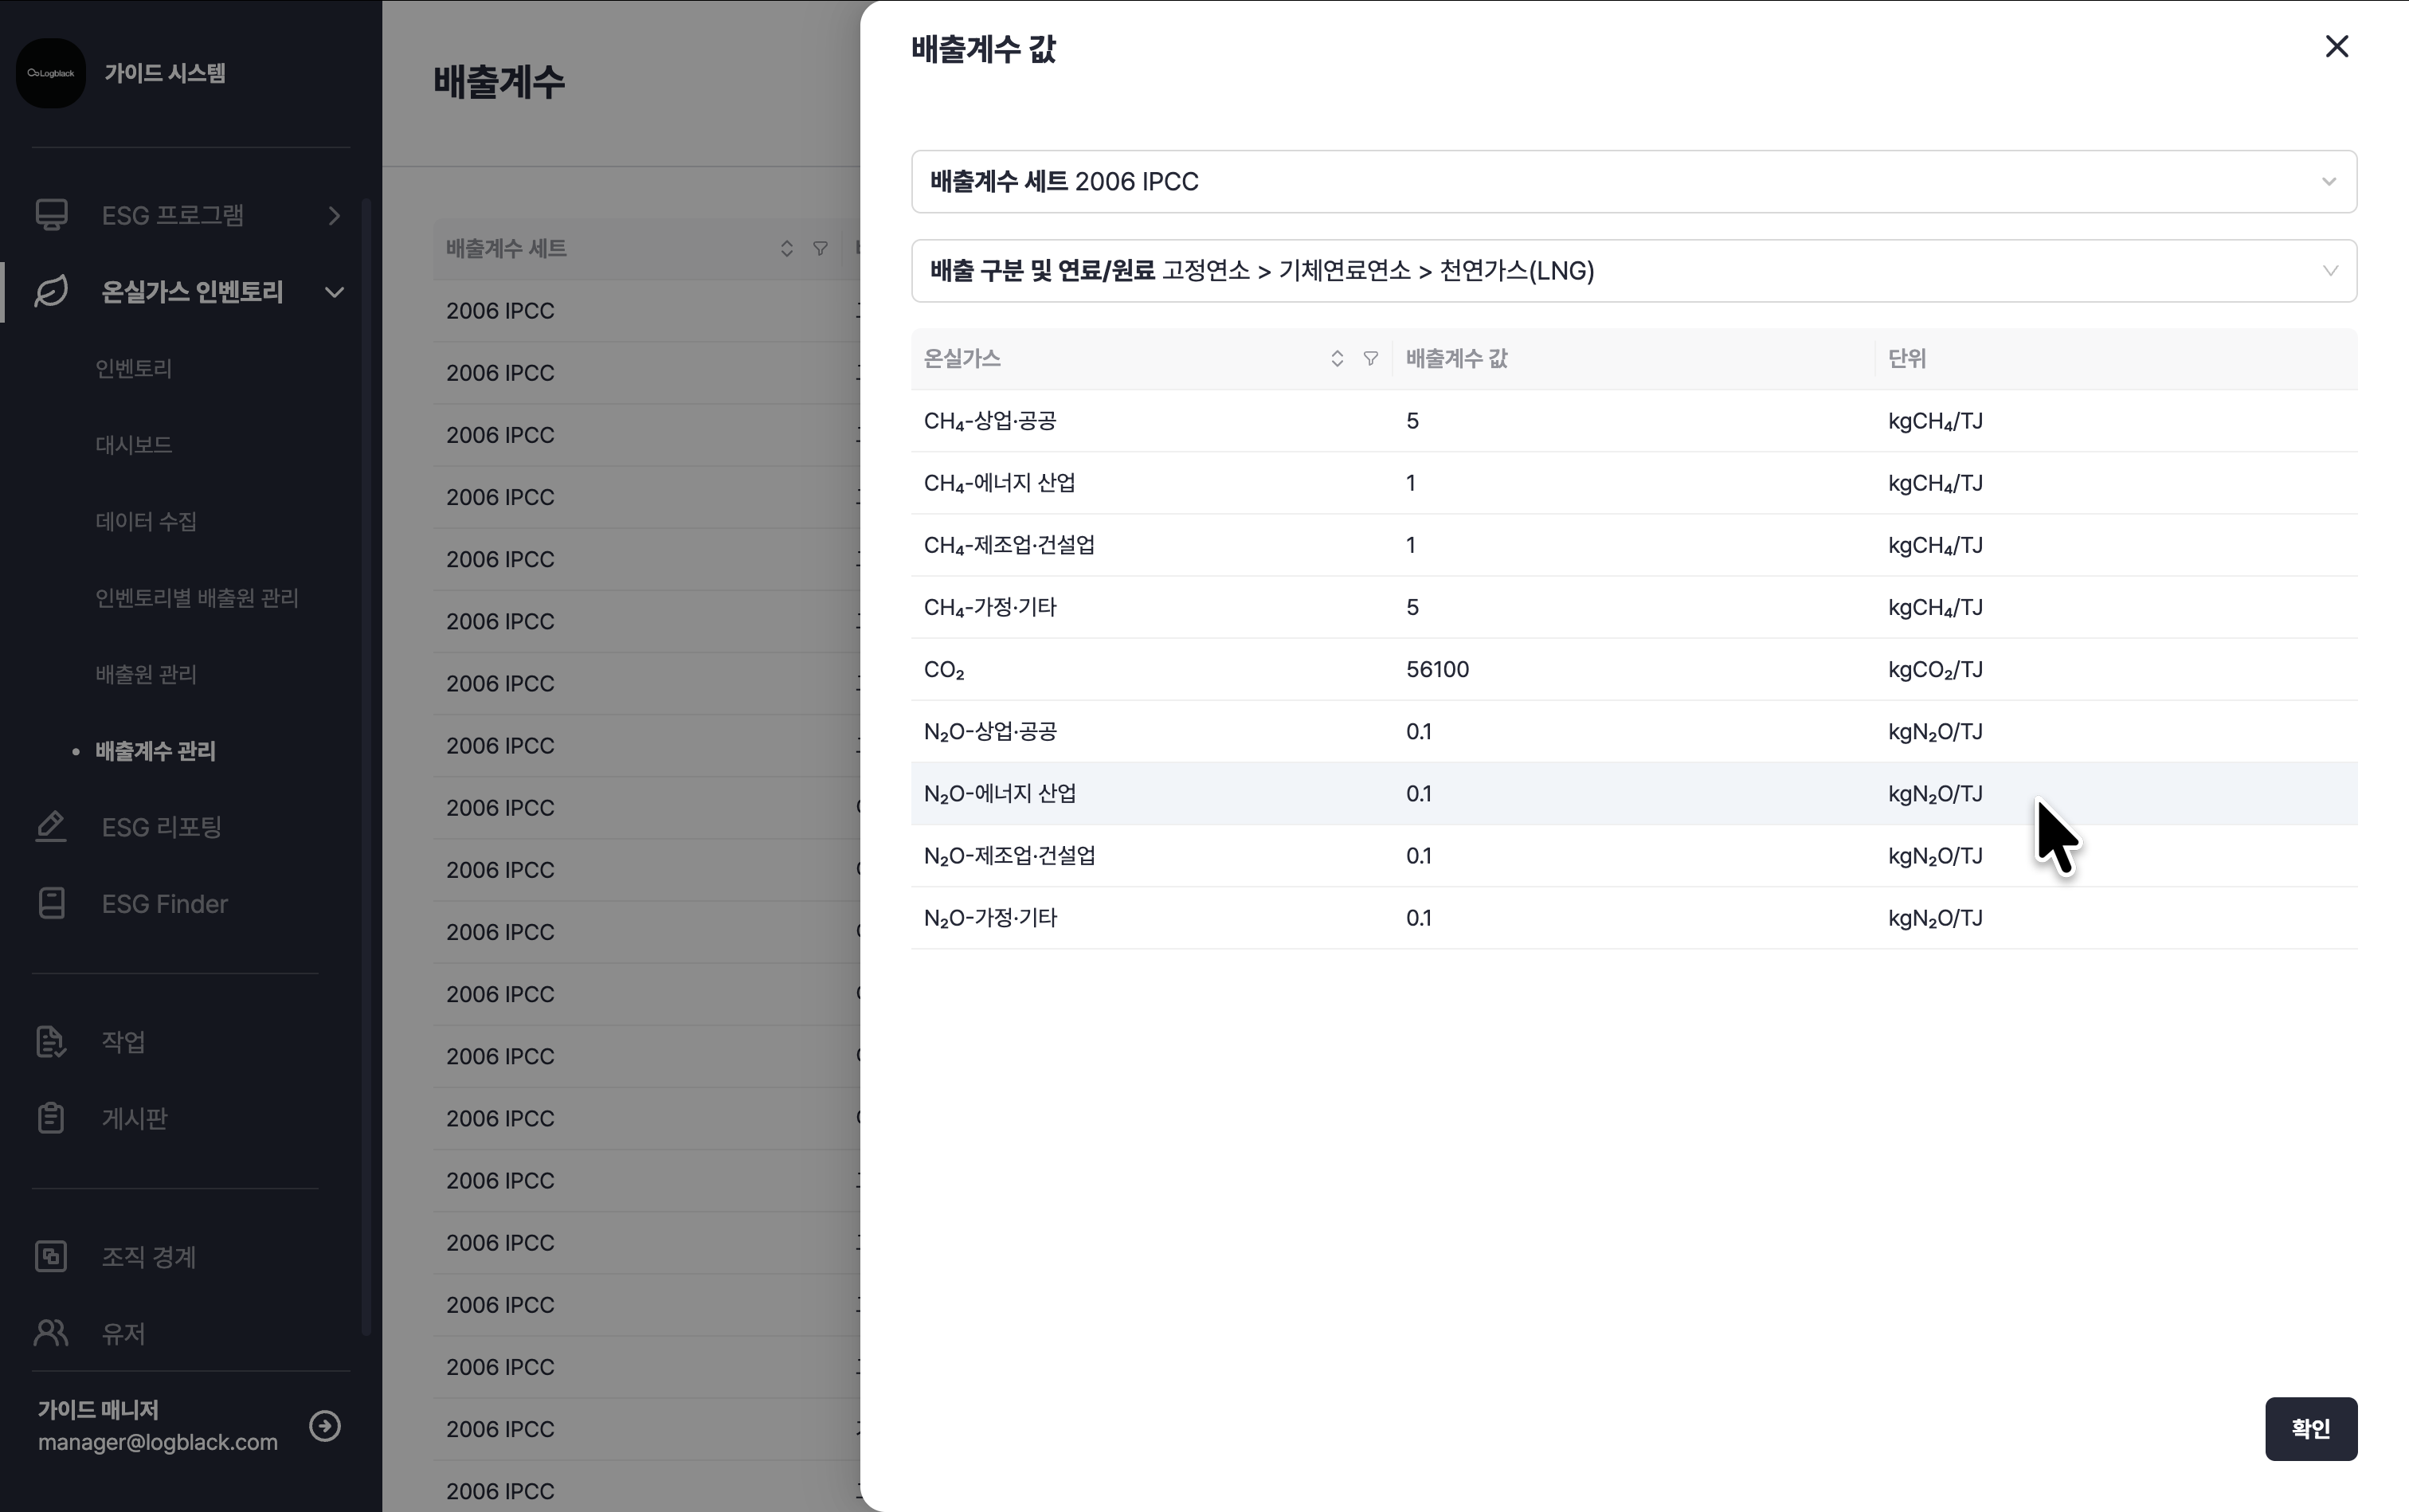
Task: Click the ESG 리포팅 pencil icon
Action: coord(51,827)
